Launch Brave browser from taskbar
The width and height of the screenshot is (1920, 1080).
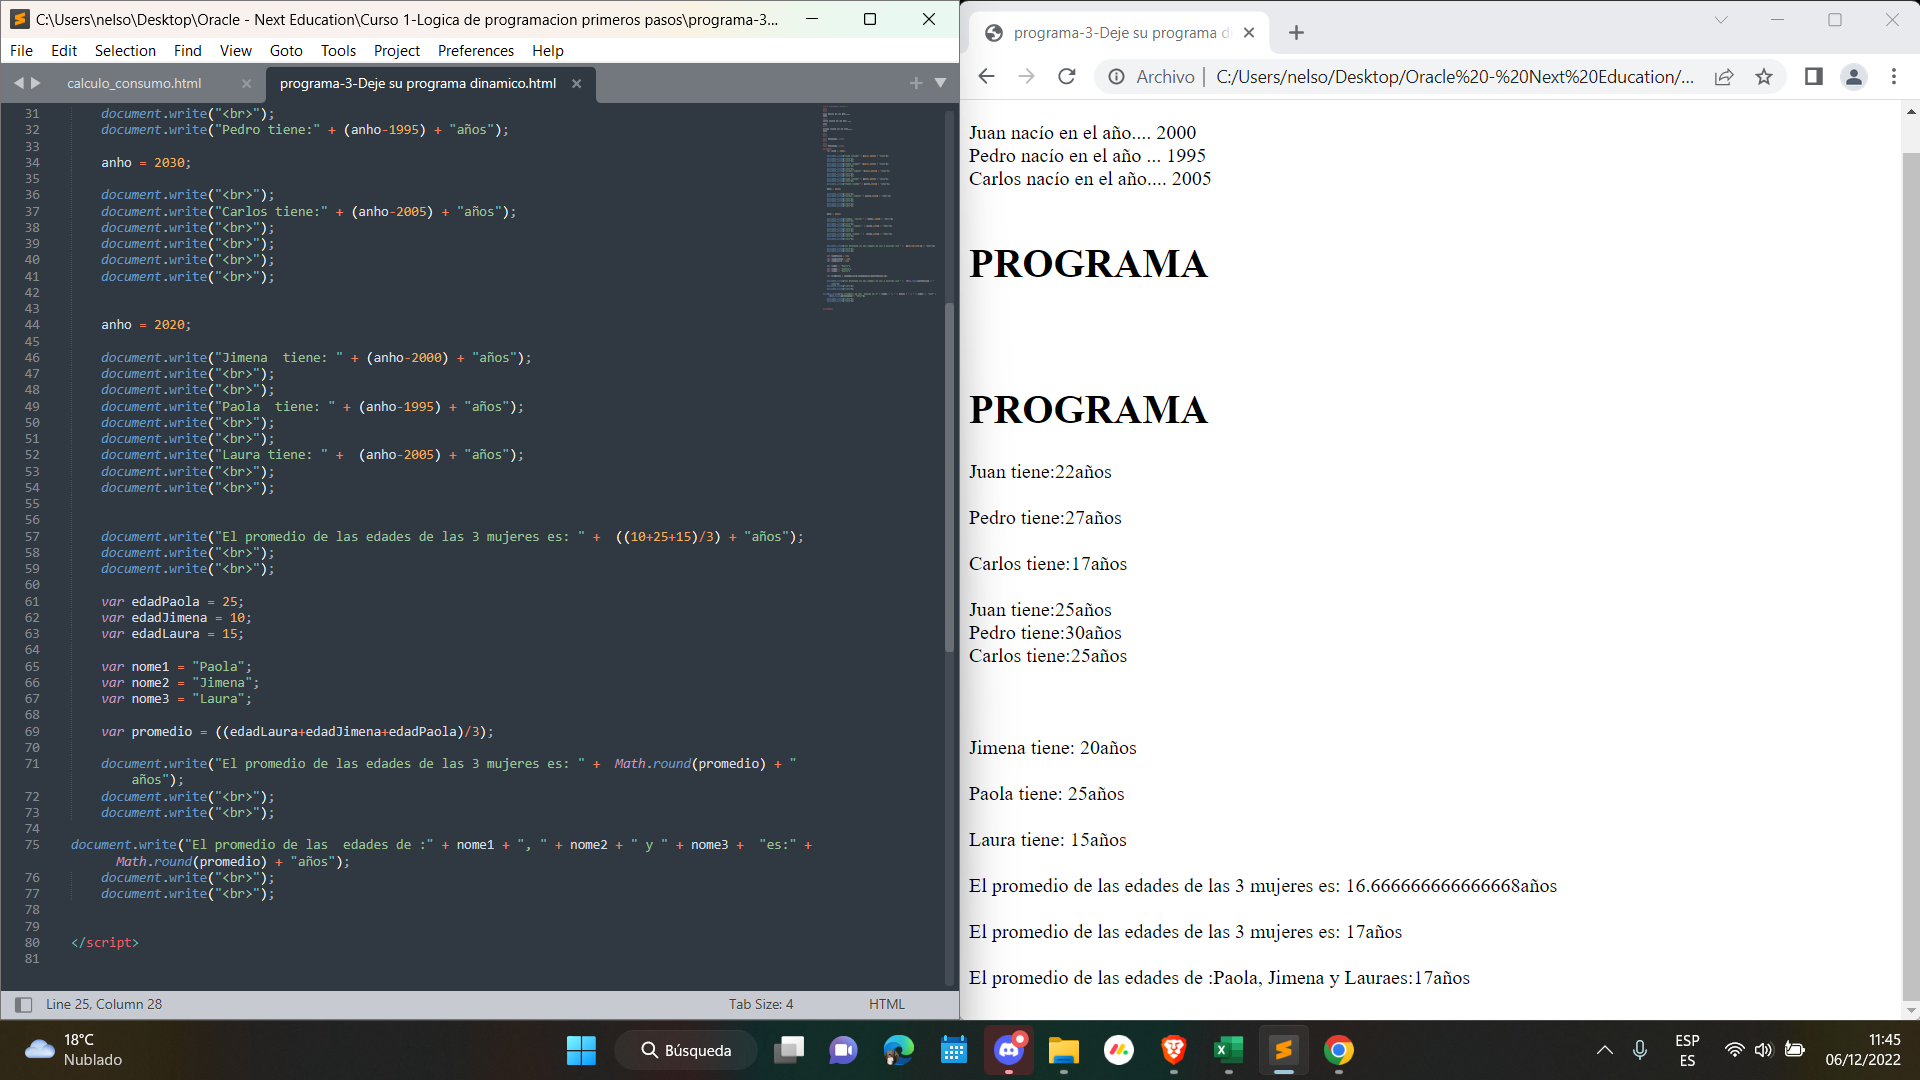(1173, 1050)
